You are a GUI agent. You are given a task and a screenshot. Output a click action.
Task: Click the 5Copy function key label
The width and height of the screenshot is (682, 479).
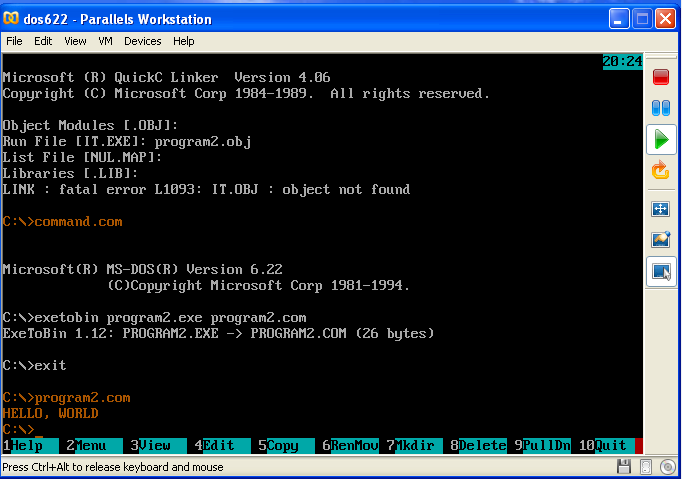[x=286, y=446]
